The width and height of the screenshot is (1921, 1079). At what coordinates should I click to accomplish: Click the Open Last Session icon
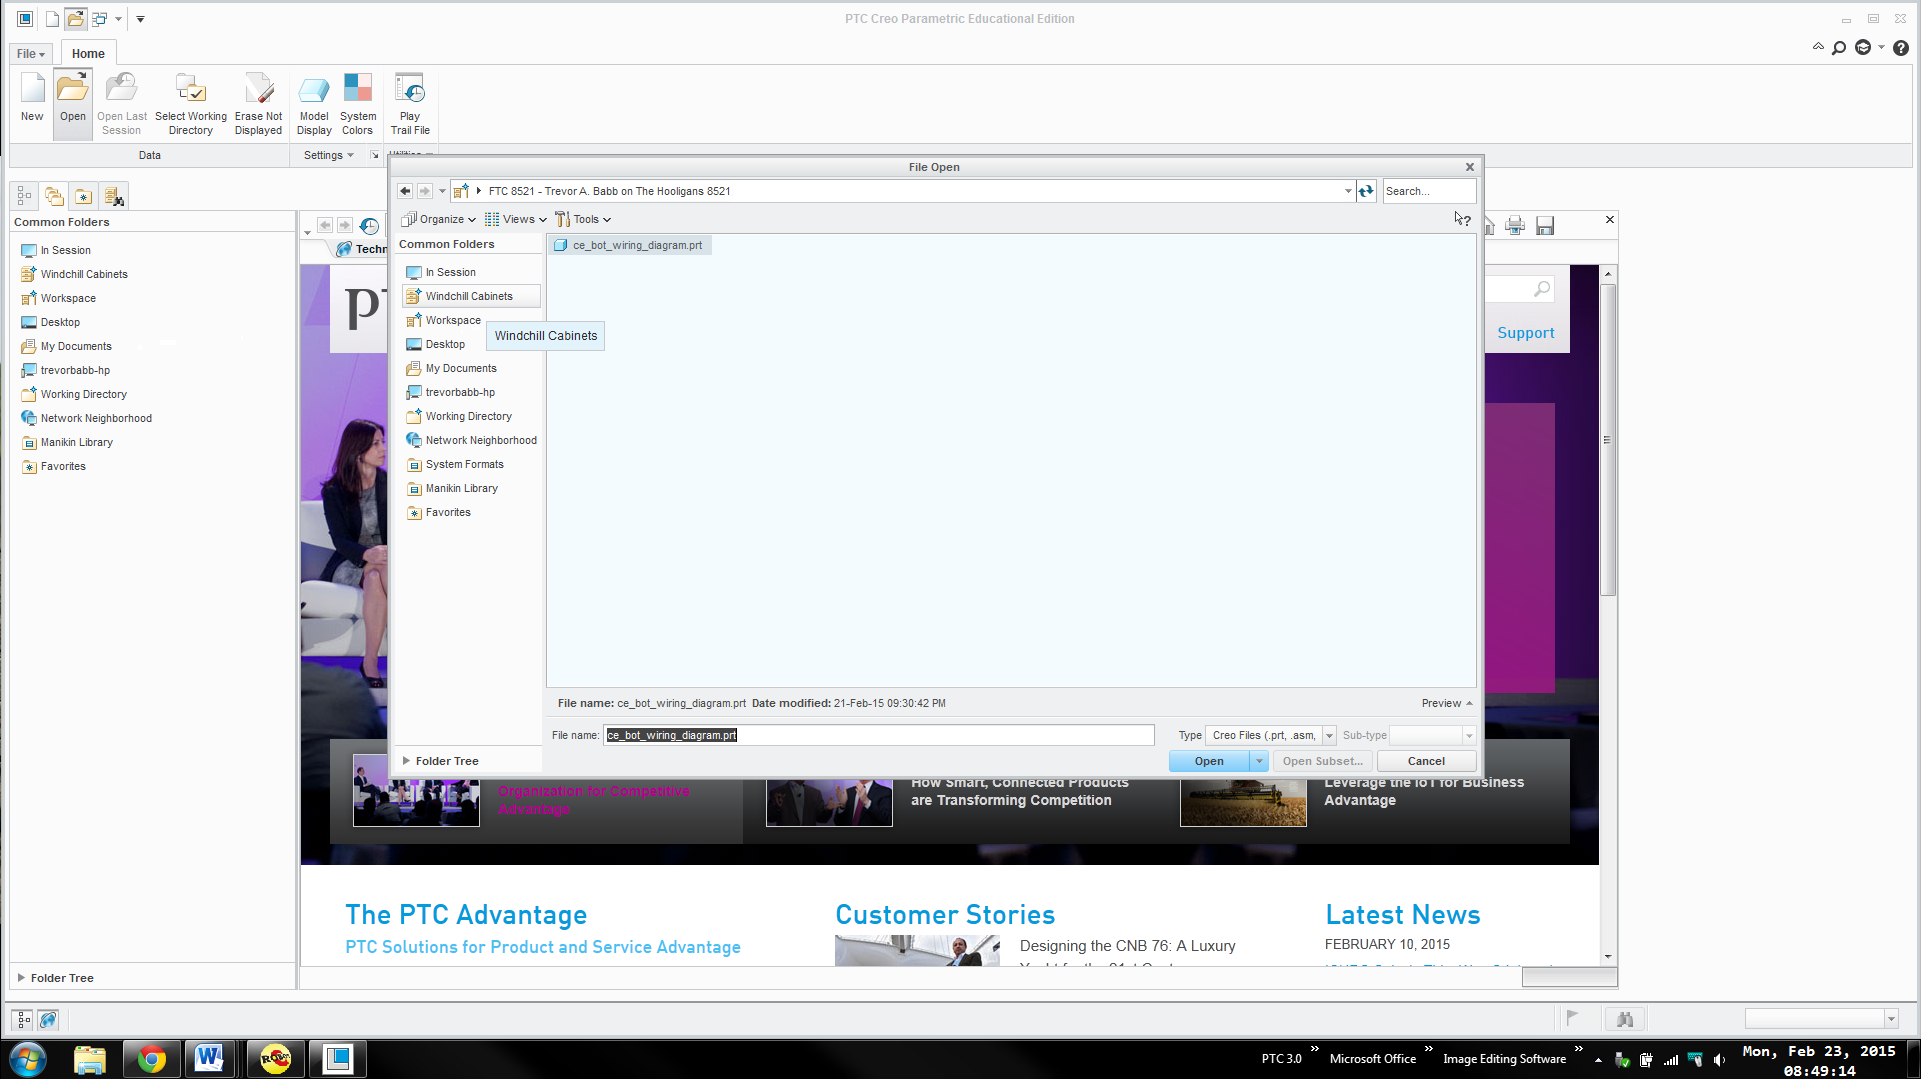[122, 103]
